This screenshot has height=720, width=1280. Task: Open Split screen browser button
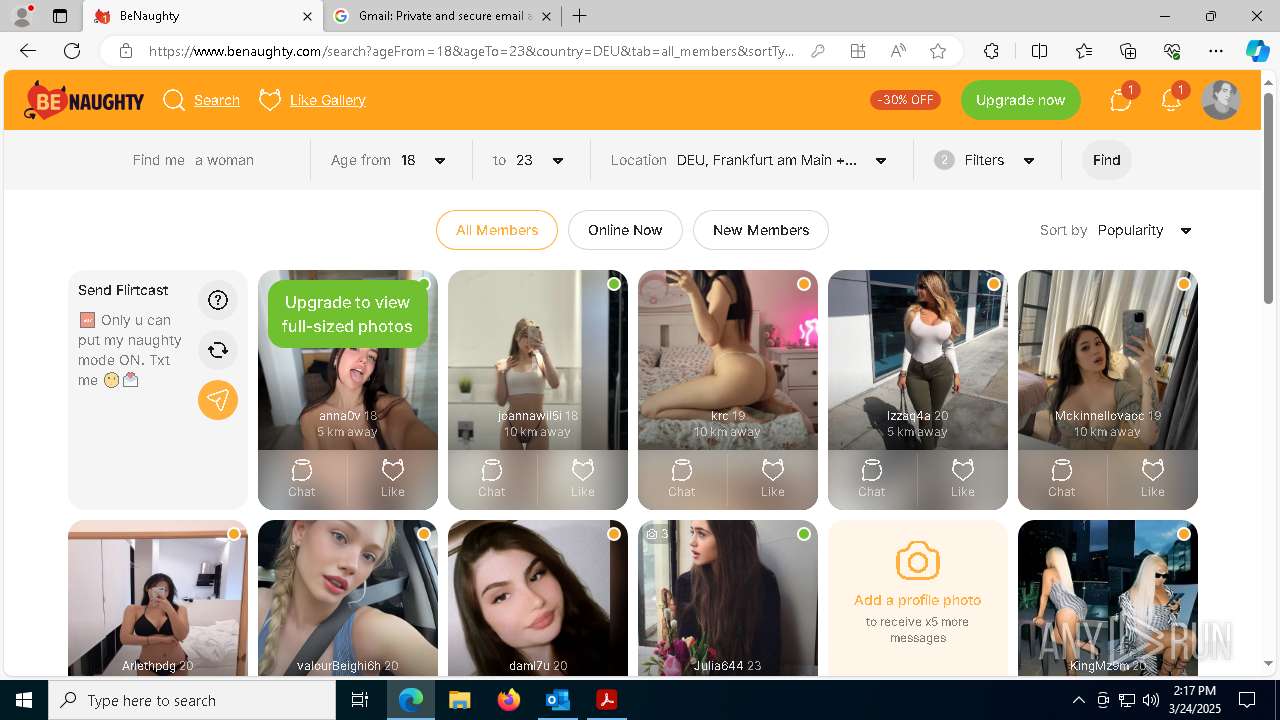point(1039,51)
